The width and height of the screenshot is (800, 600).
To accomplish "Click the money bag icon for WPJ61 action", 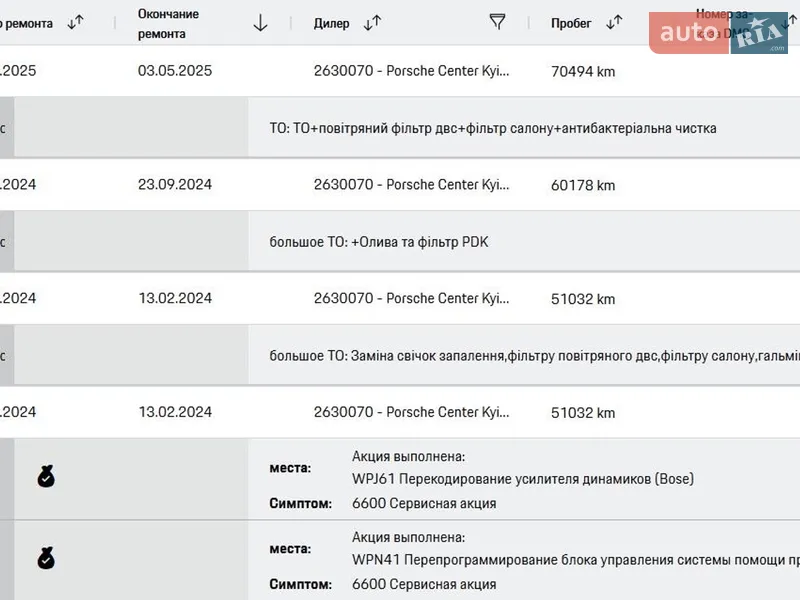I will (46, 476).
